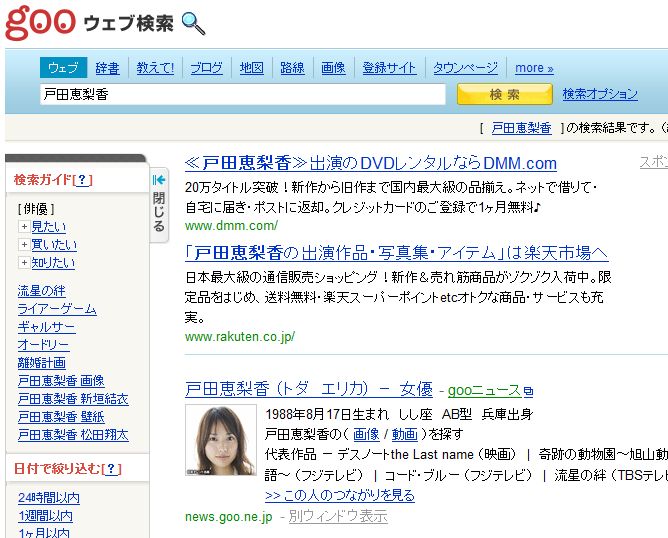The height and width of the screenshot is (538, 668).
Task: Filter results to 1週間以内
Action: (x=45, y=516)
